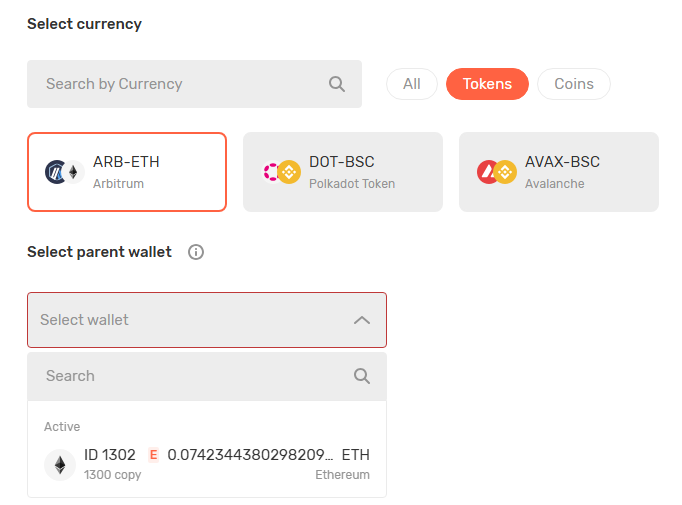The image size is (682, 505).
Task: Focus the wallet Search field
Action: click(190, 376)
